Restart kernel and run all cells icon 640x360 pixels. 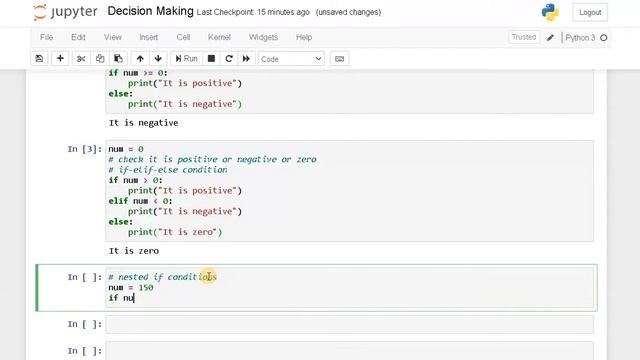point(246,59)
